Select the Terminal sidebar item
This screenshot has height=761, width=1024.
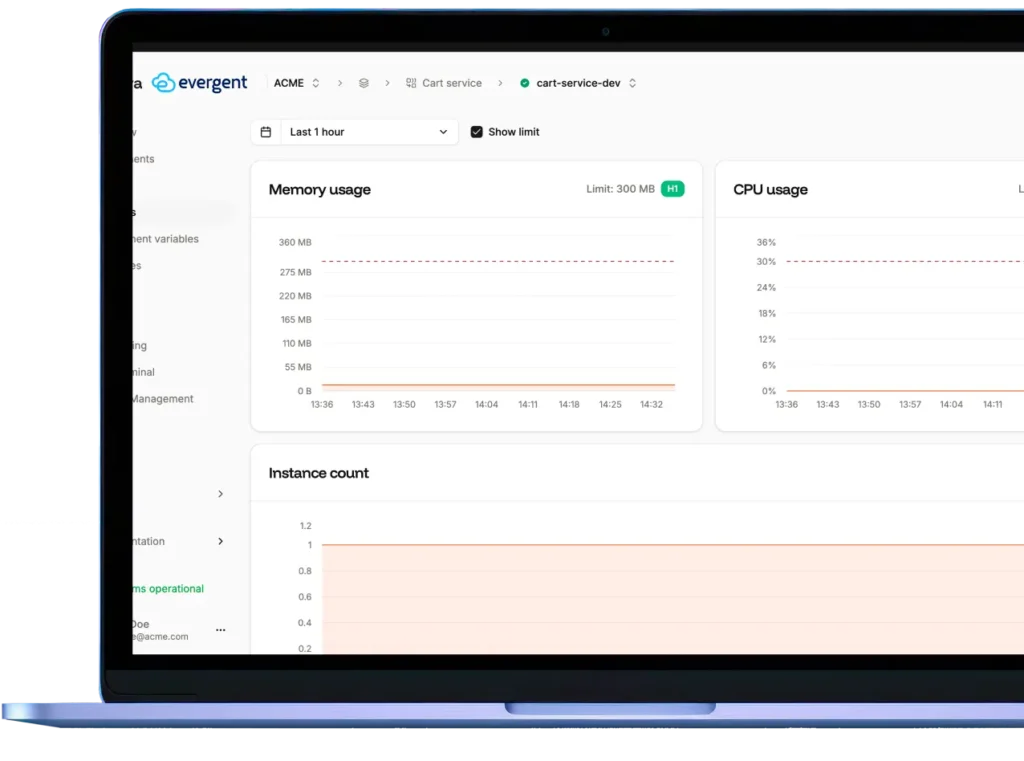click(143, 372)
